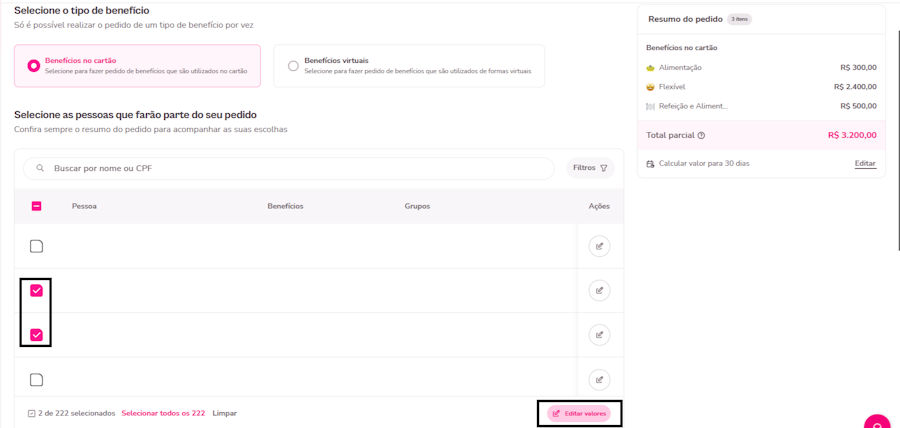Check the first person row checkbox
The height and width of the screenshot is (428, 900).
[37, 246]
